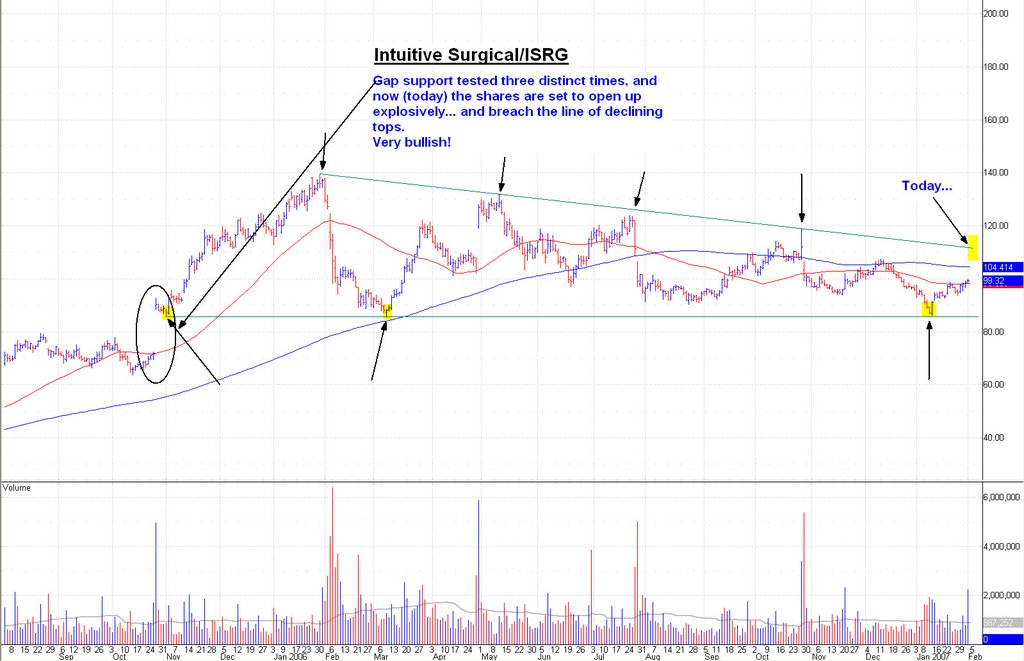1024x661 pixels.
Task: Click the 140.00 price axis label
Action: tap(996, 173)
